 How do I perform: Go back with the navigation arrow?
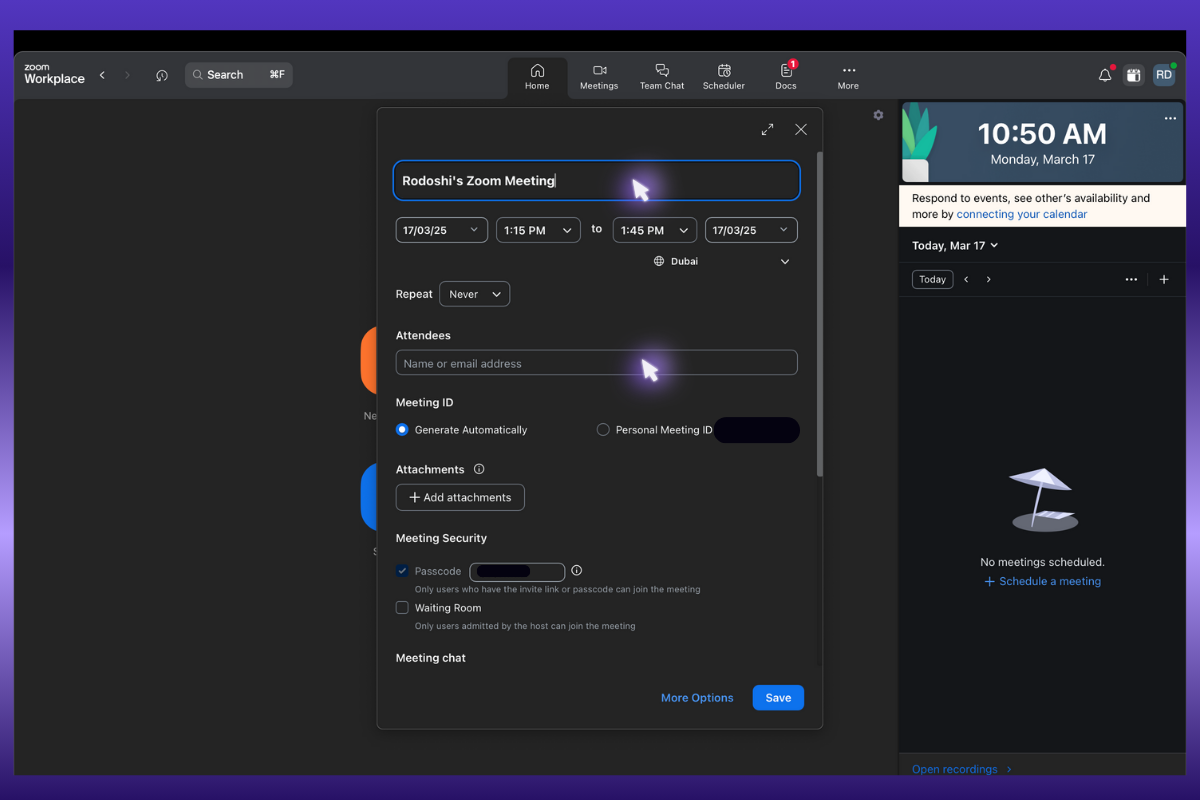click(x=102, y=75)
